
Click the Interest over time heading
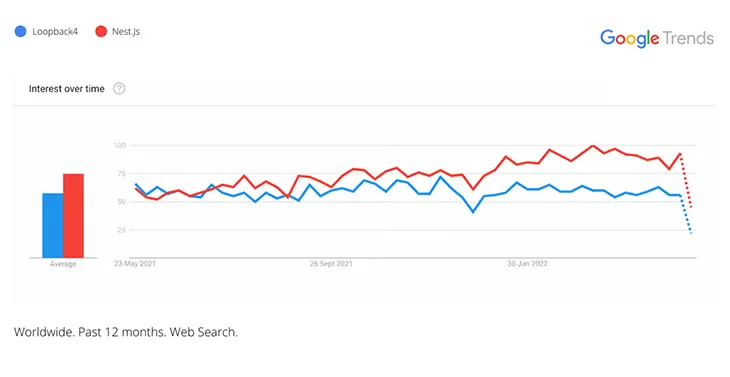coord(67,89)
